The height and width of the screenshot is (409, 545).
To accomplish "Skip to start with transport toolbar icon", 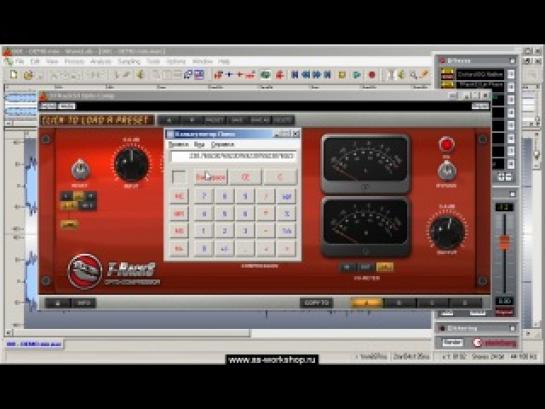I will [x=294, y=74].
